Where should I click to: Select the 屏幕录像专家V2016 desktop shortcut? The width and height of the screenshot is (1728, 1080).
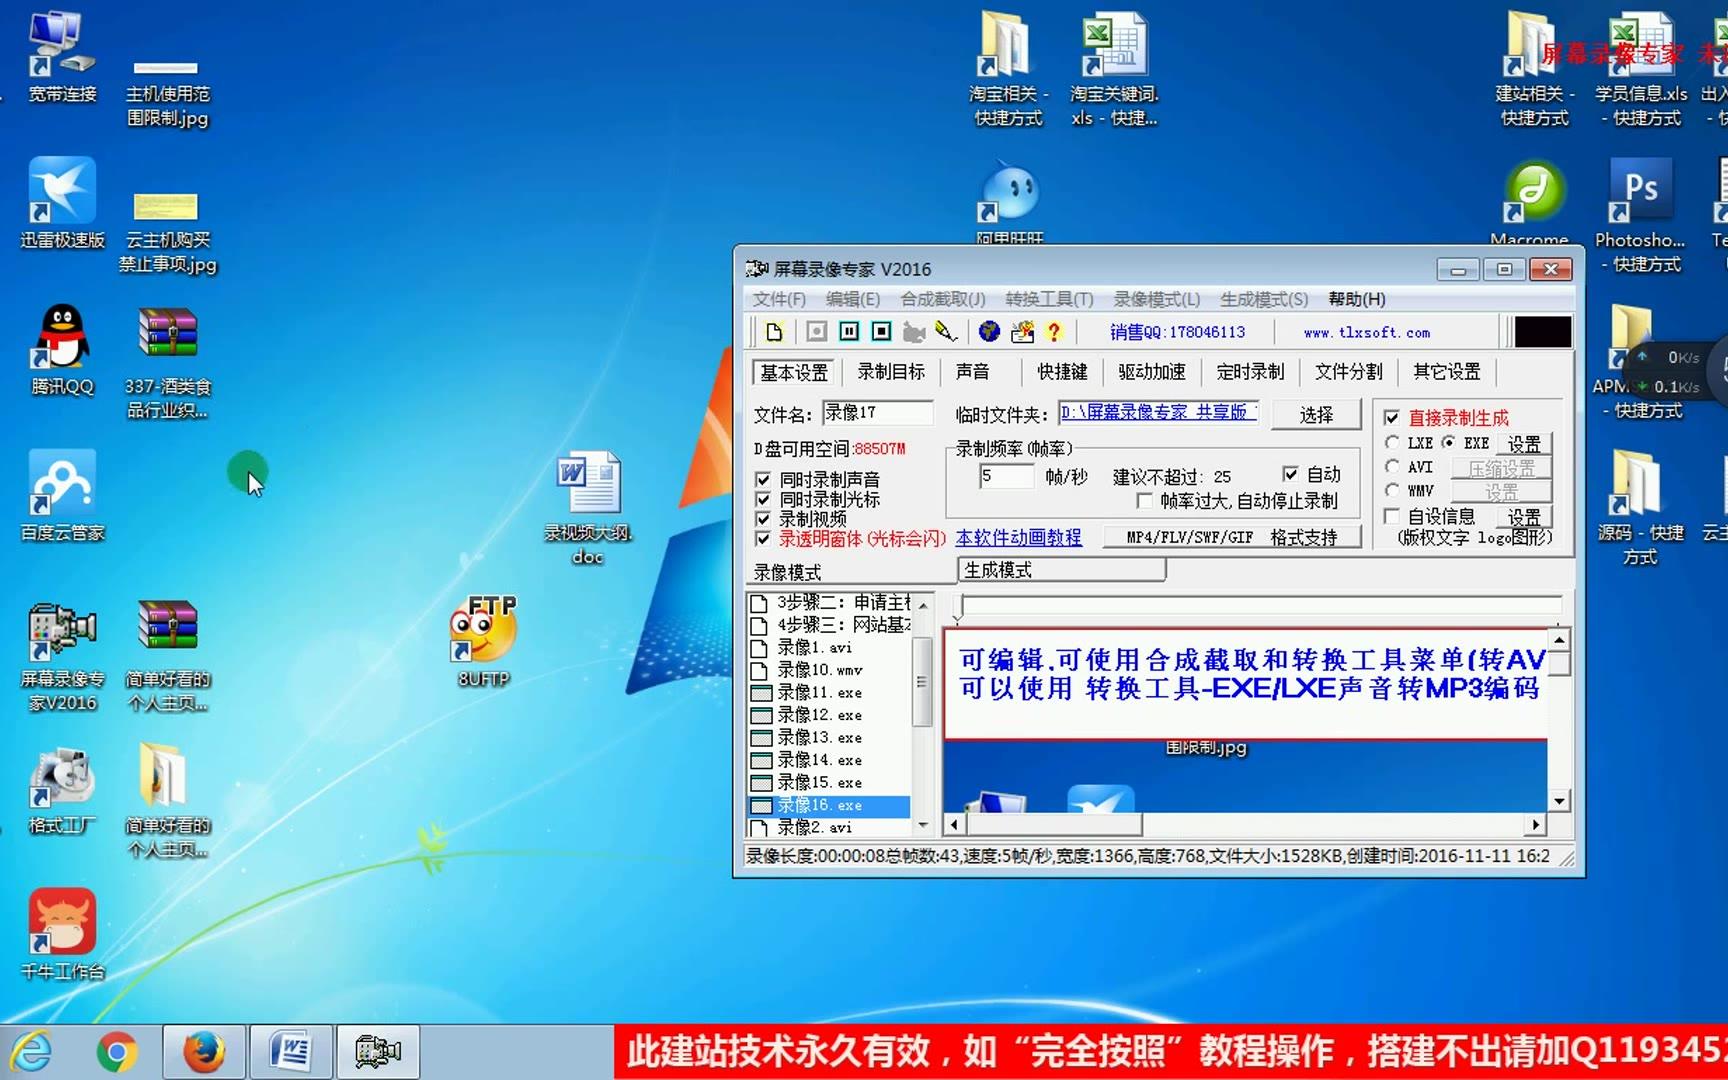62,656
